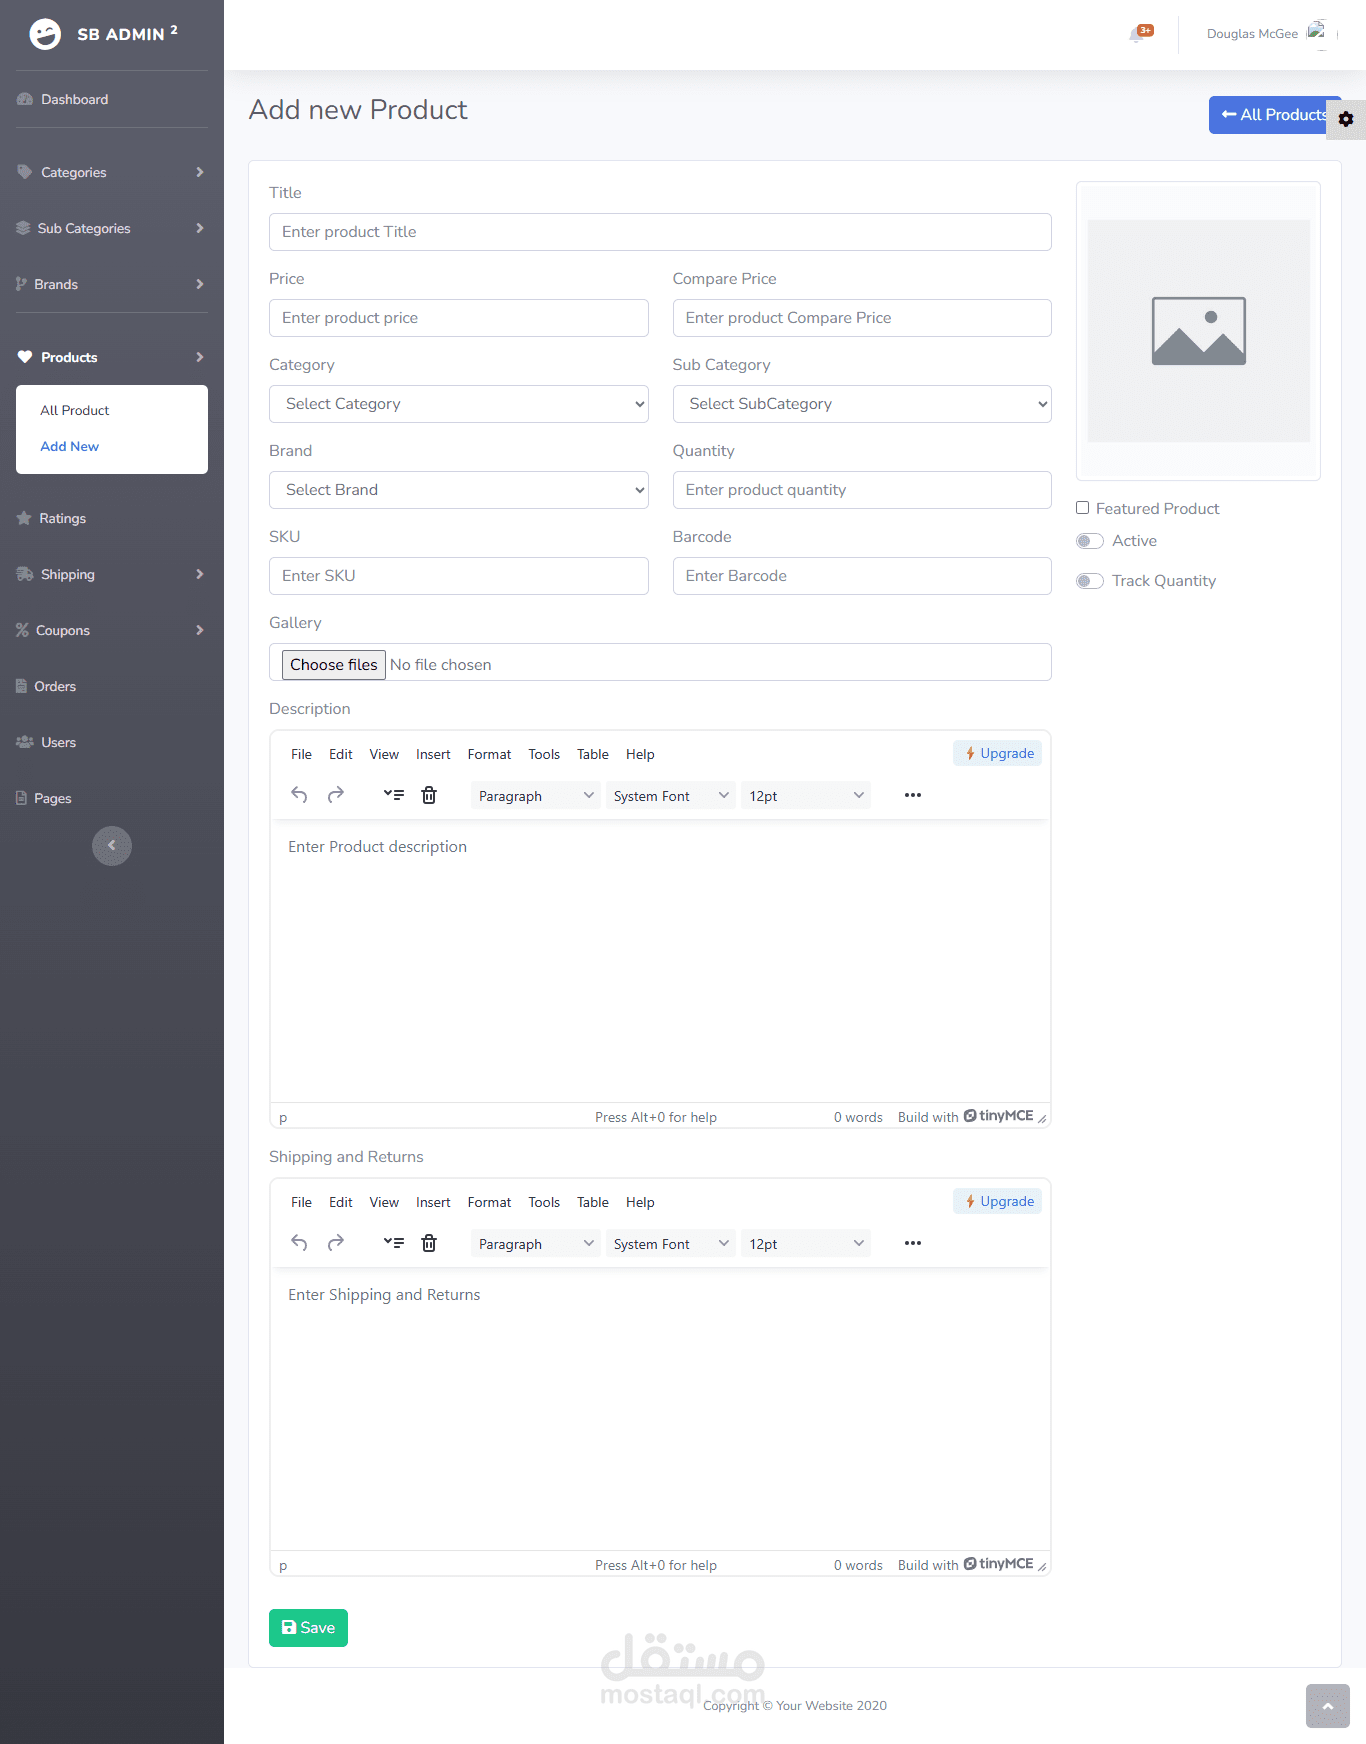1366x1744 pixels.
Task: Expand the Shipping sidebar menu
Action: point(112,574)
